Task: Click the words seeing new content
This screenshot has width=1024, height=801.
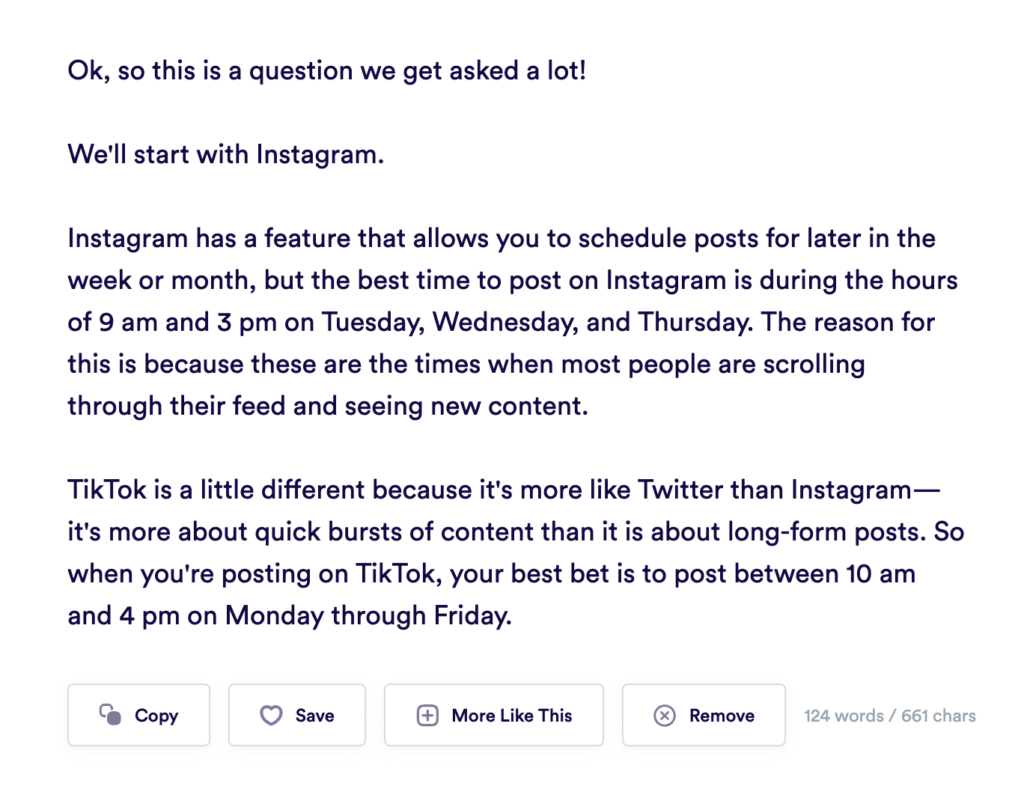Action: click(x=466, y=406)
